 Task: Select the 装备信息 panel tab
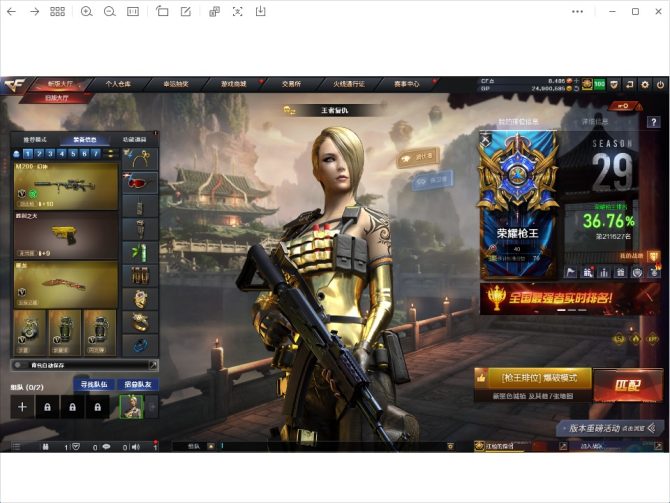[x=85, y=140]
